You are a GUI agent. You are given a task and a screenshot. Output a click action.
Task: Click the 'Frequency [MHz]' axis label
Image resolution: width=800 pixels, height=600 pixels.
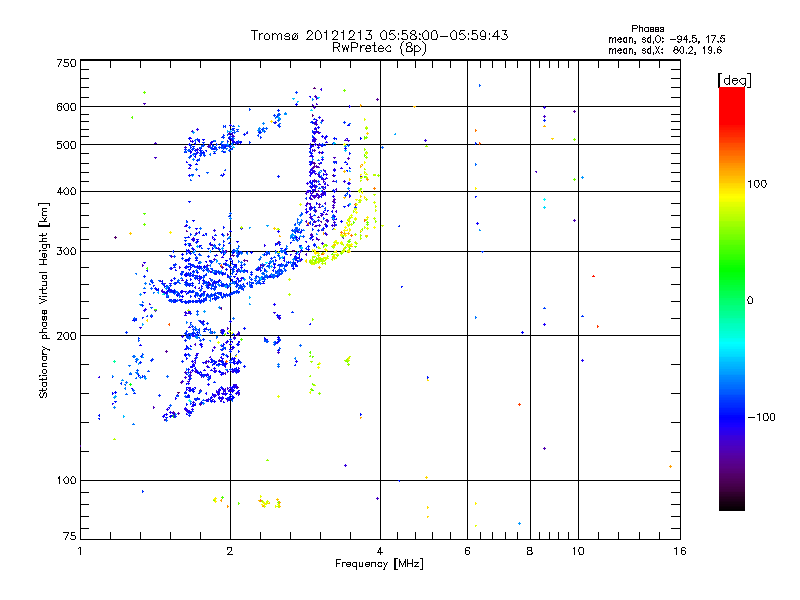click(379, 564)
